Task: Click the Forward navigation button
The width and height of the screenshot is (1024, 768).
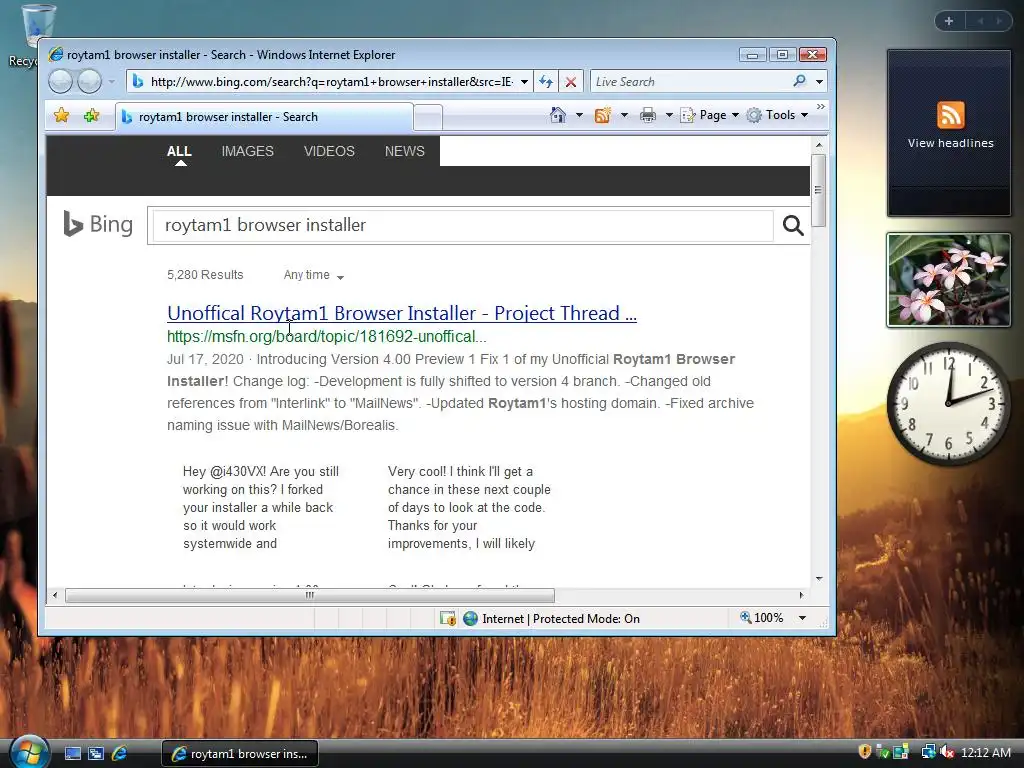Action: pos(89,82)
